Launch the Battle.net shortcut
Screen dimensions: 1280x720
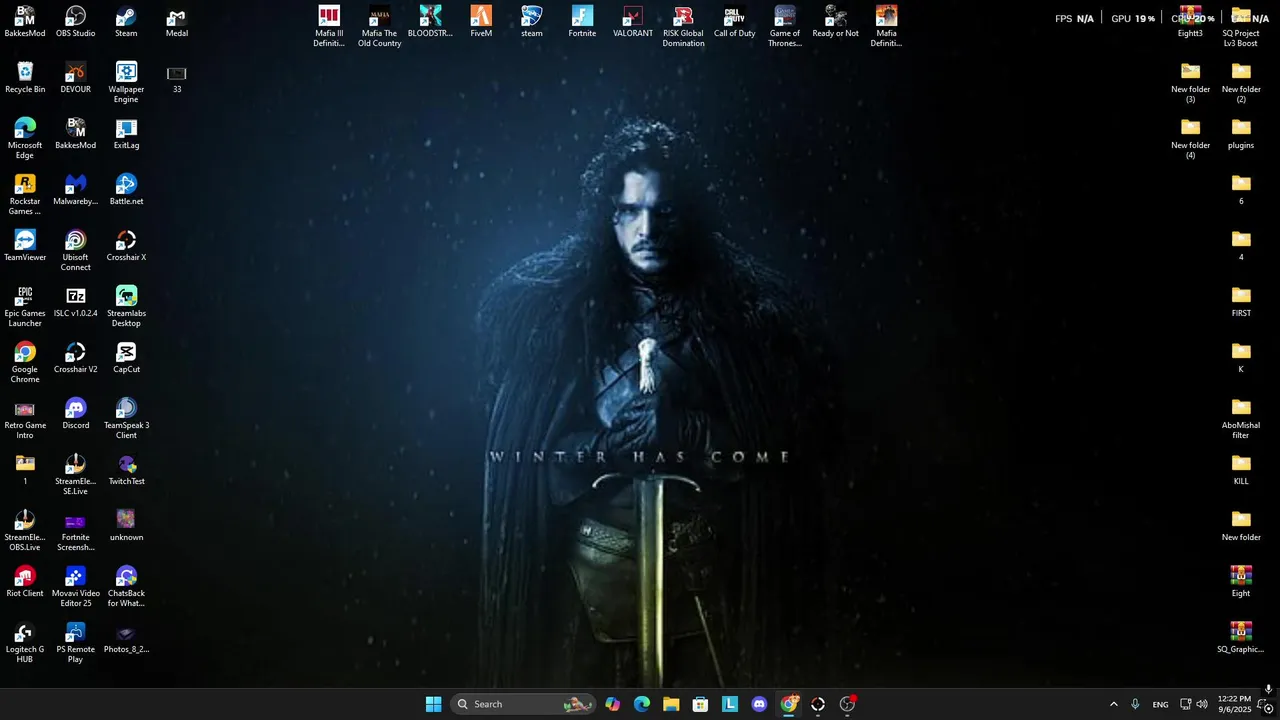(x=126, y=190)
